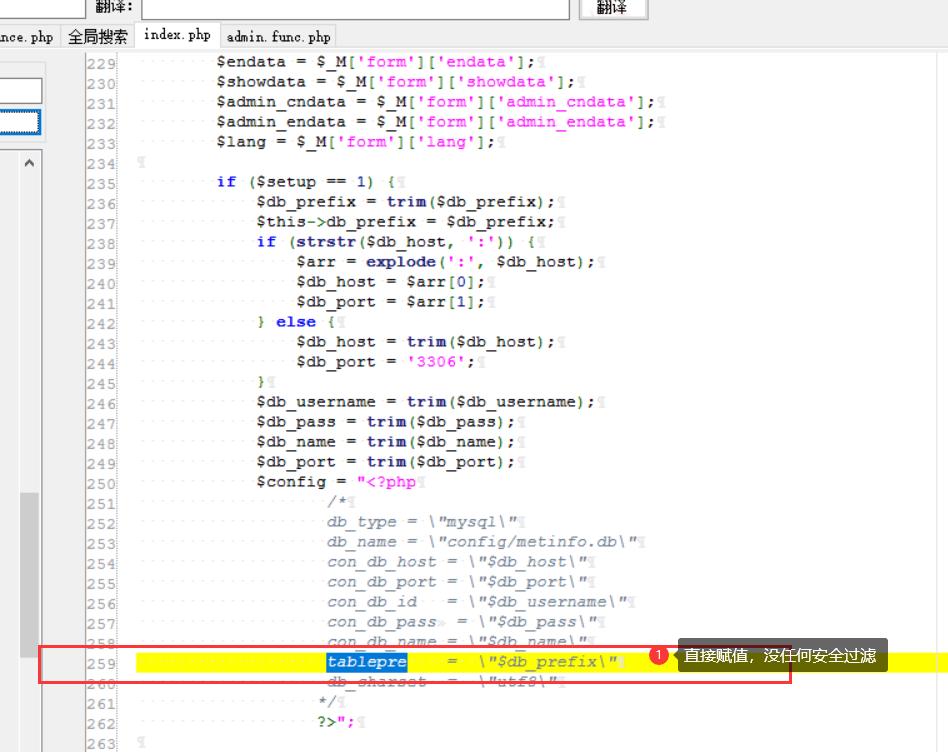Image resolution: width=948 pixels, height=752 pixels.
Task: Click the 翻译 translate button
Action: coord(613,8)
